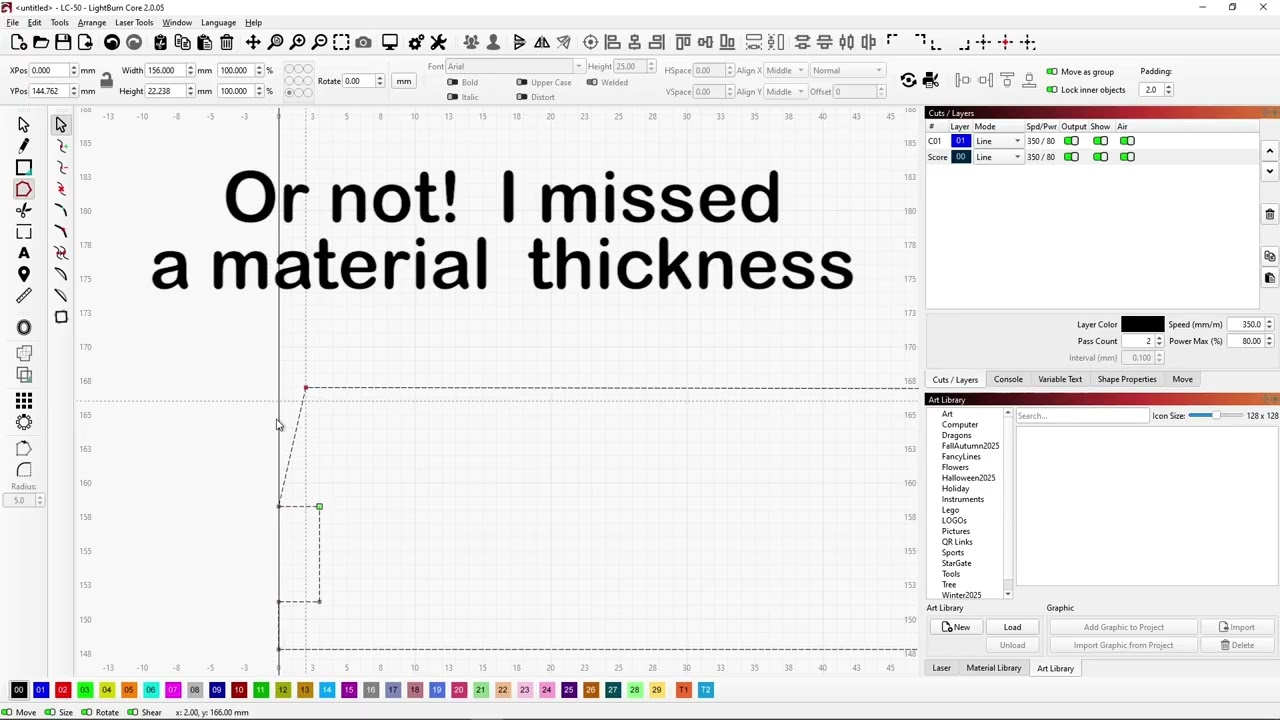Image resolution: width=1280 pixels, height=720 pixels.
Task: Select the Position Laser pin tool
Action: point(24,275)
